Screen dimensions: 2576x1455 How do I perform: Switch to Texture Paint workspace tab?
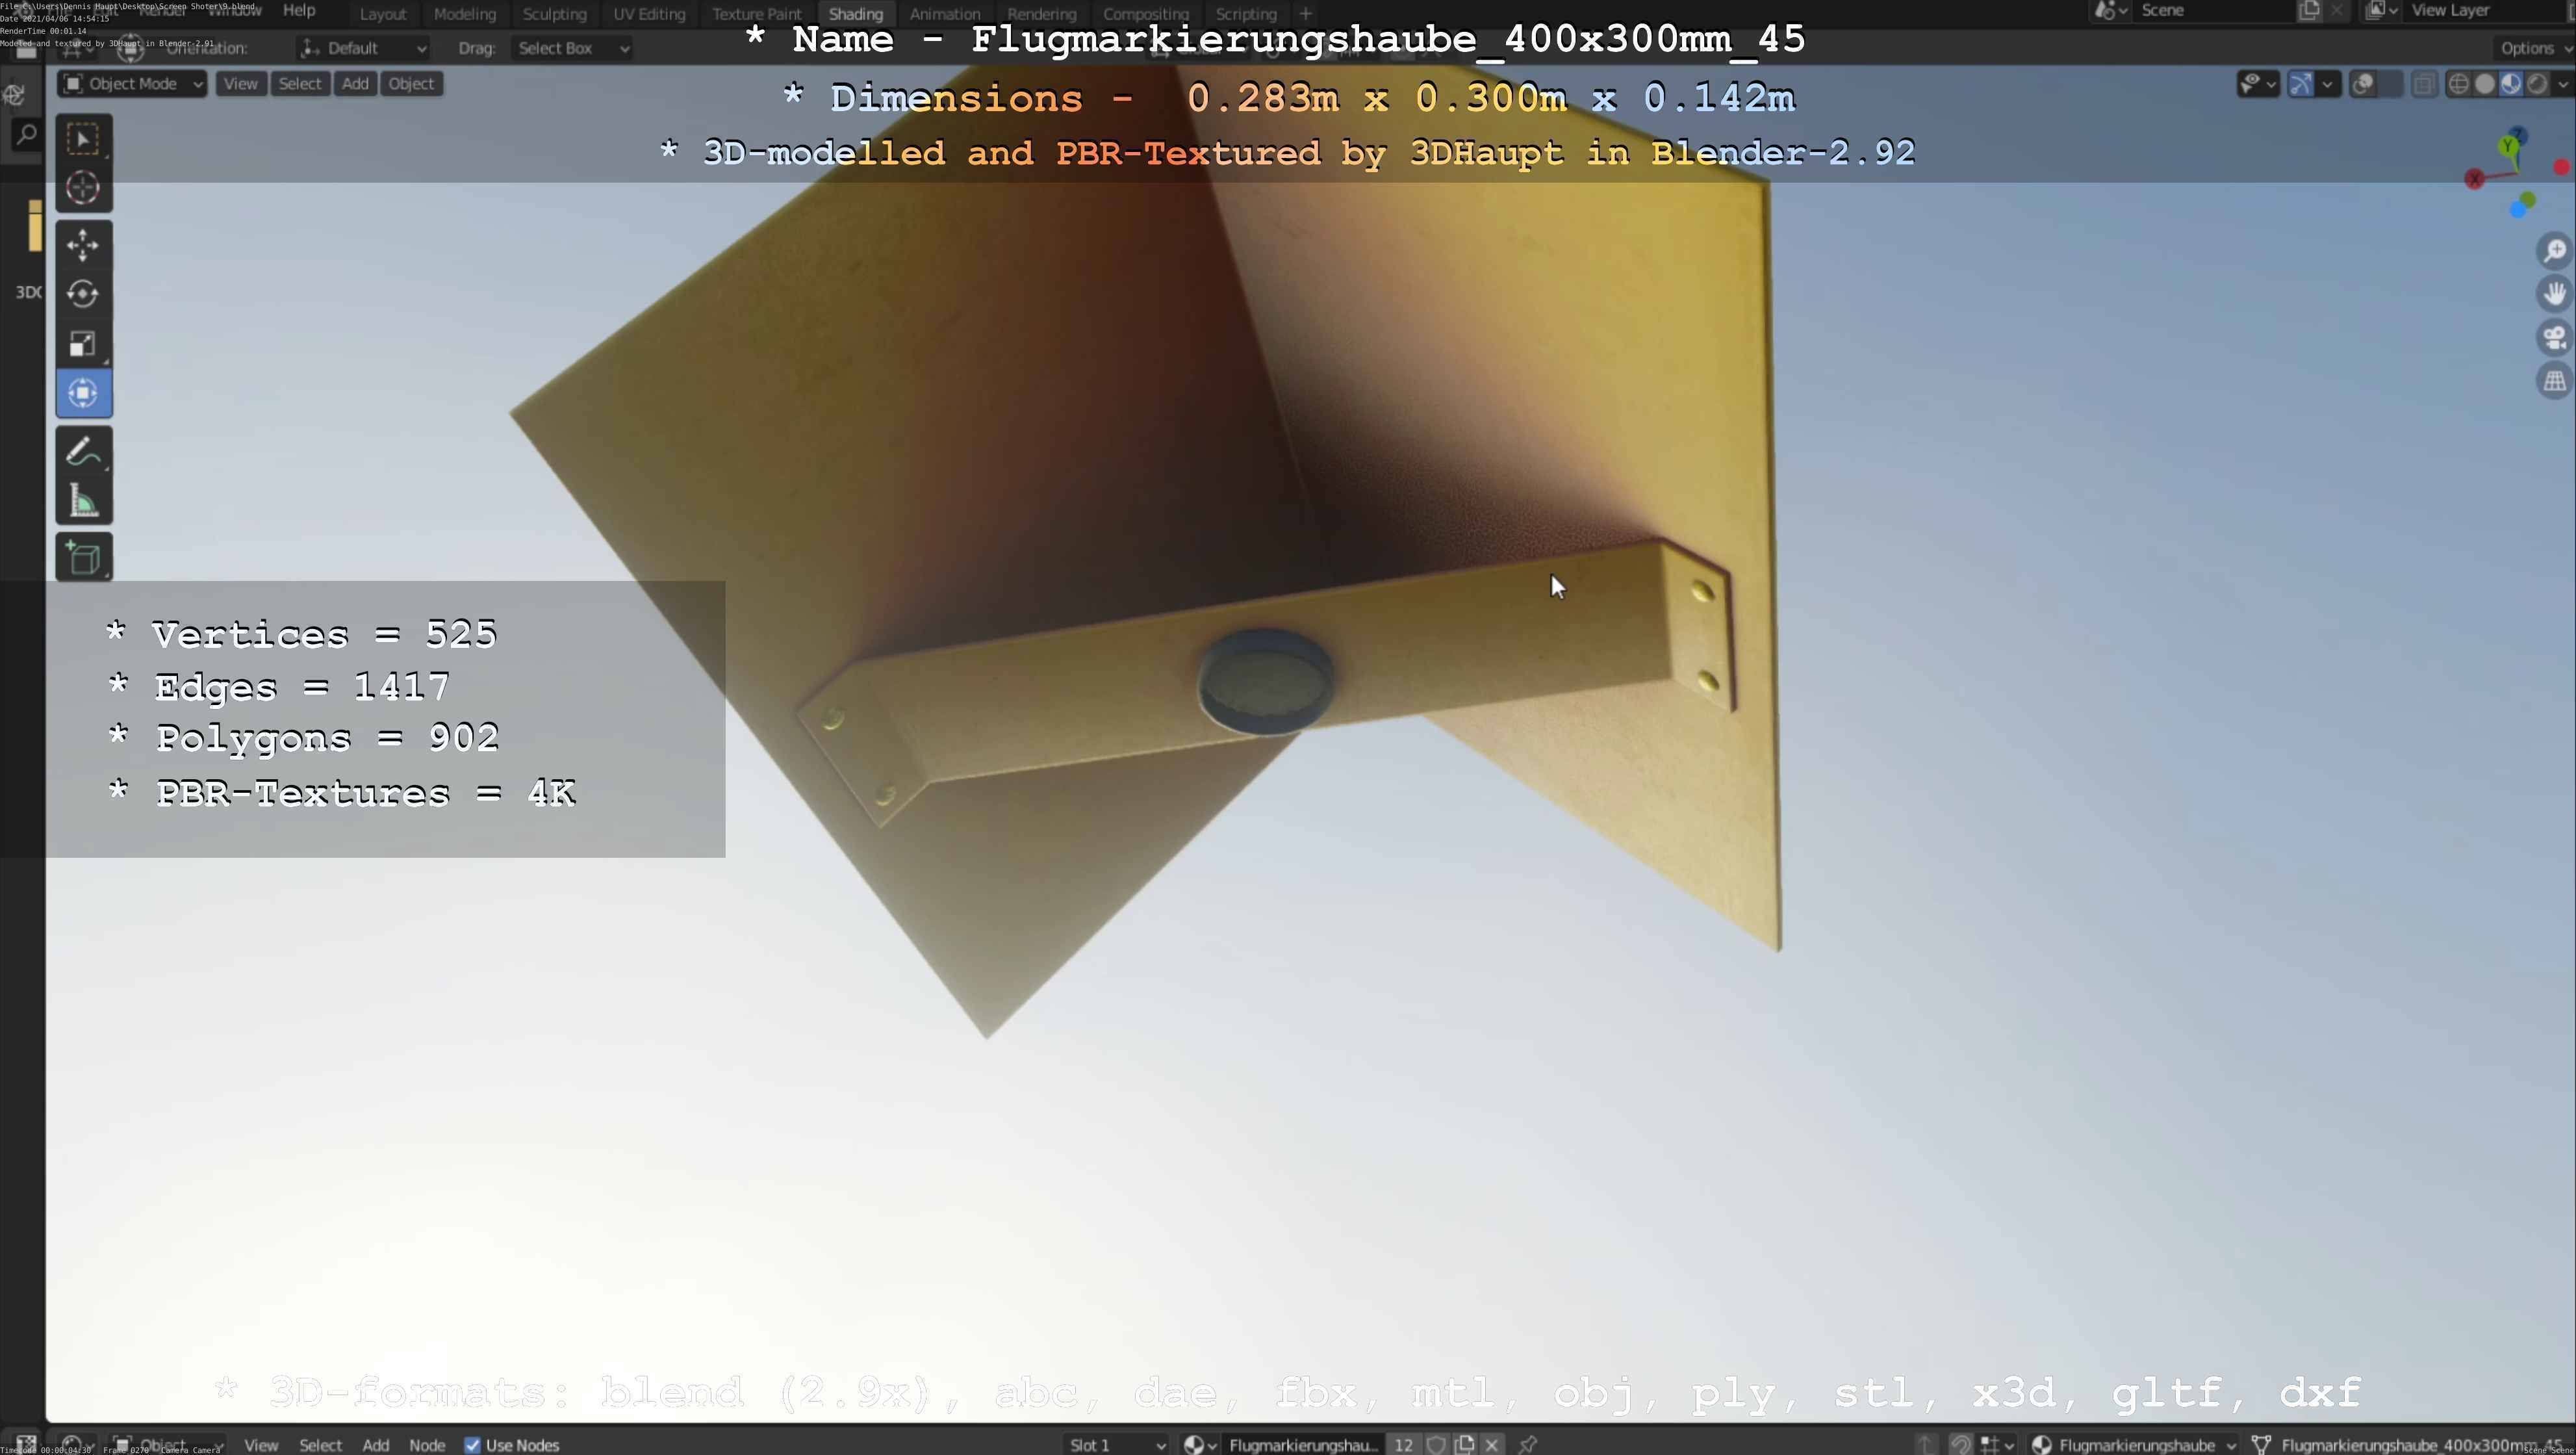[757, 14]
